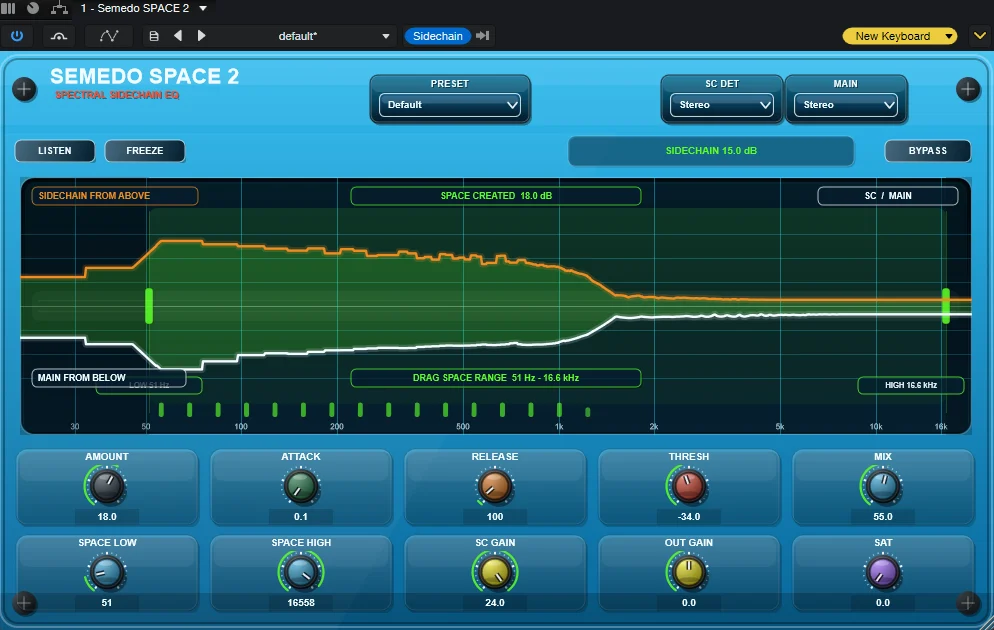Image resolution: width=994 pixels, height=630 pixels.
Task: Expand the yellow chevron at the header's right edge
Action: [979, 36]
